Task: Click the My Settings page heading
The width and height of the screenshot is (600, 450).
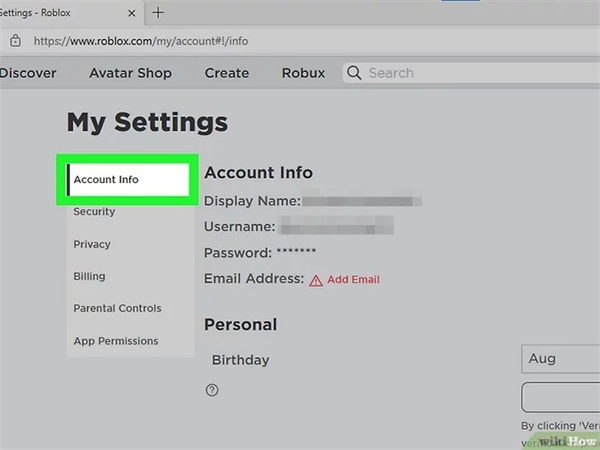Action: click(147, 122)
